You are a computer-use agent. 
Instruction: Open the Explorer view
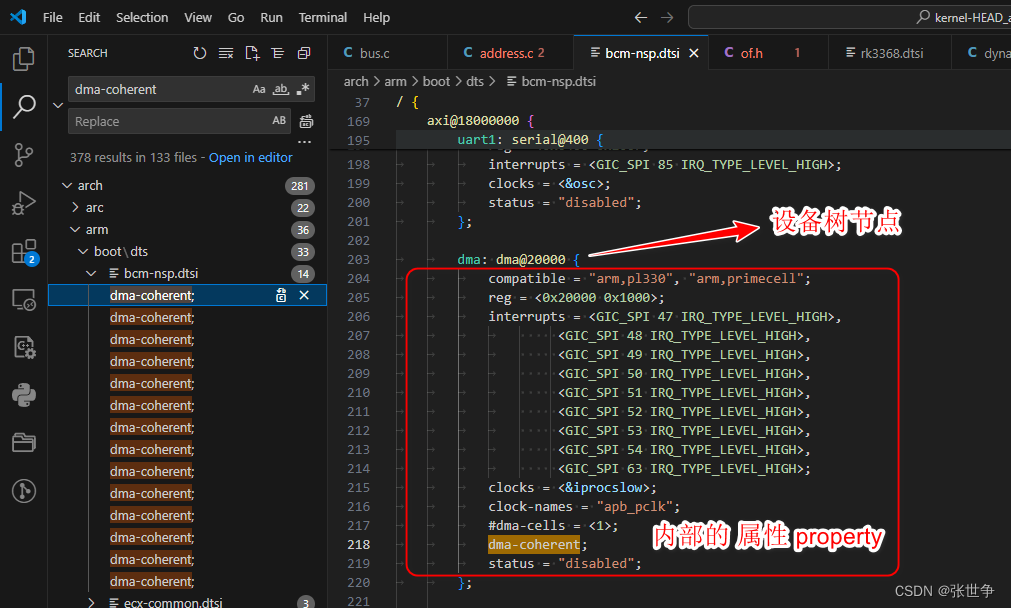point(23,59)
